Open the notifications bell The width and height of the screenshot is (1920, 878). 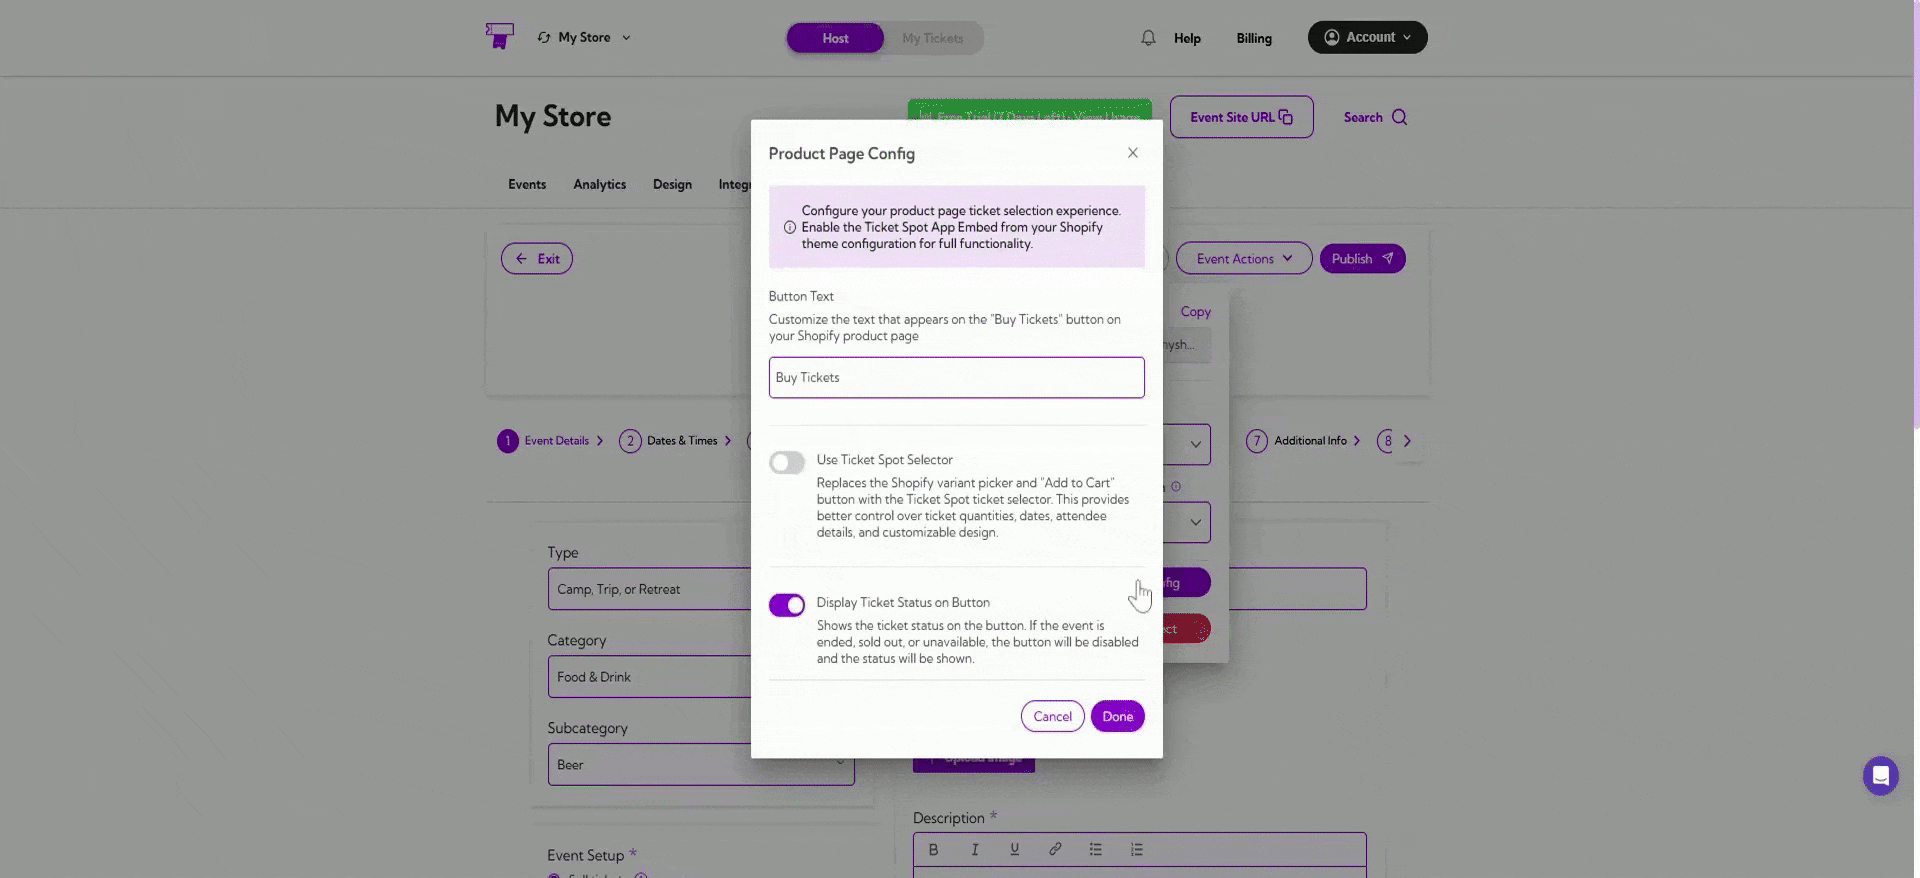(x=1148, y=38)
